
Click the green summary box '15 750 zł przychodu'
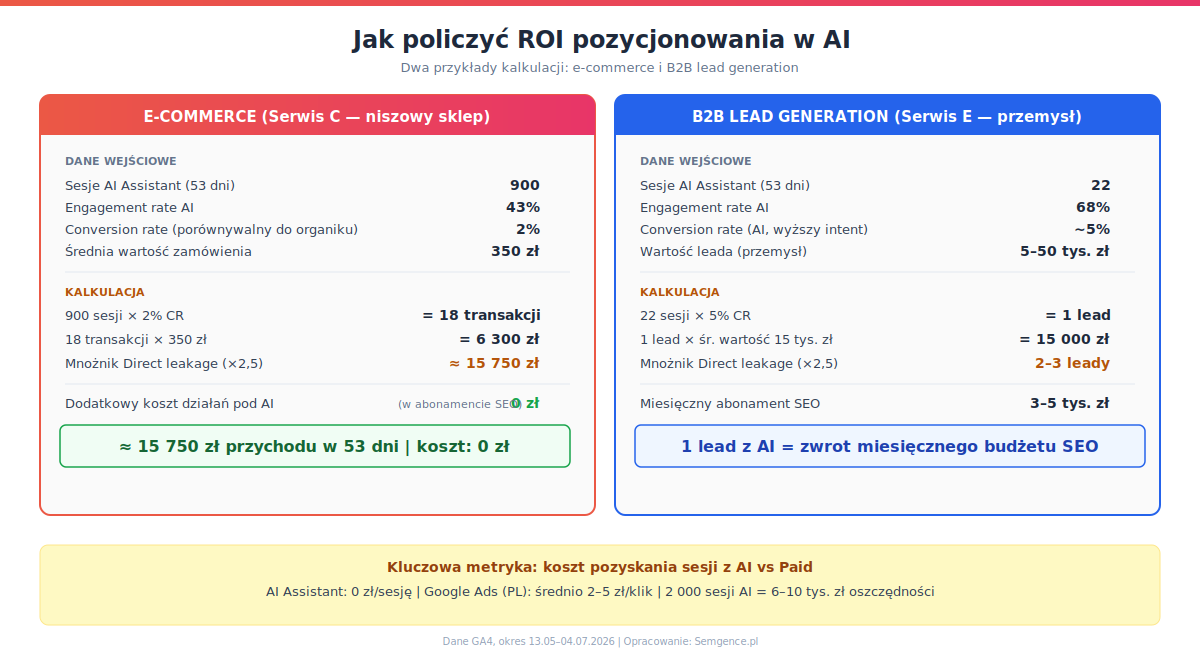[x=315, y=446]
